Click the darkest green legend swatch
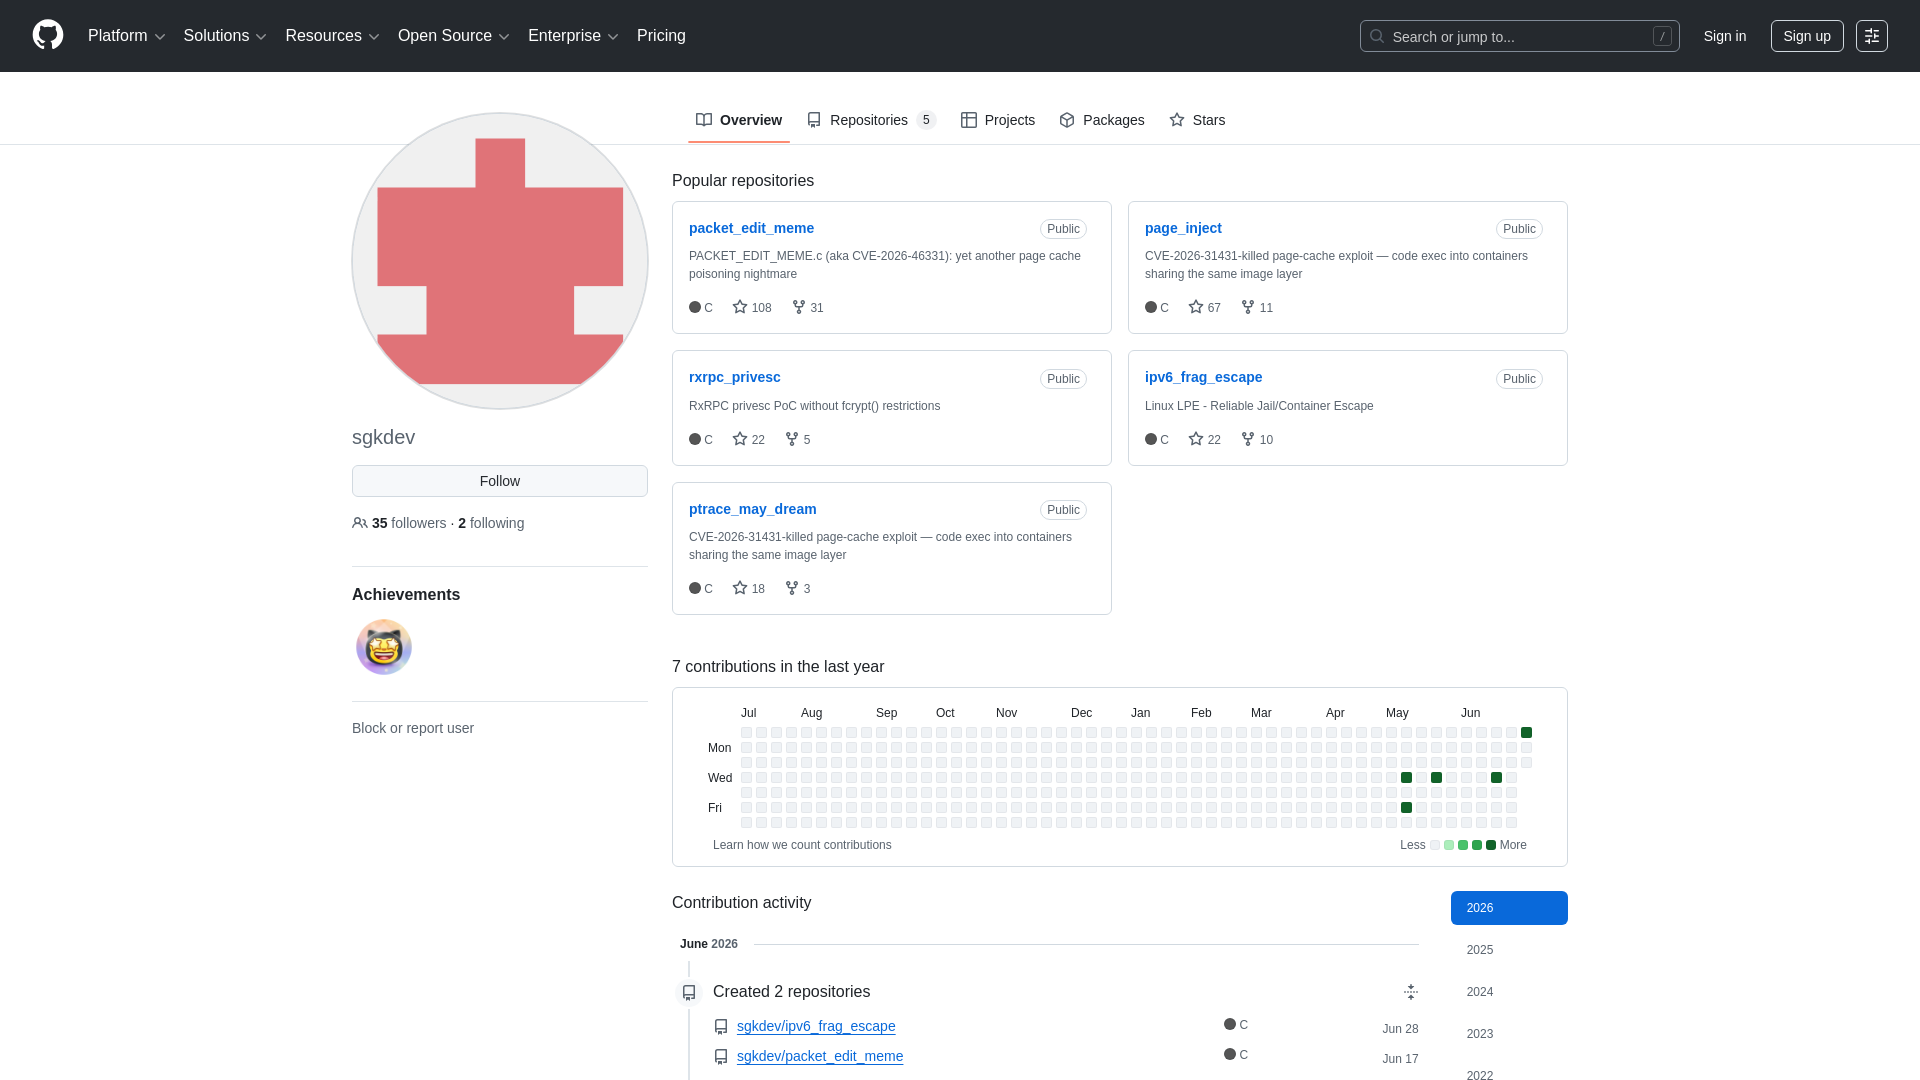 point(1491,845)
